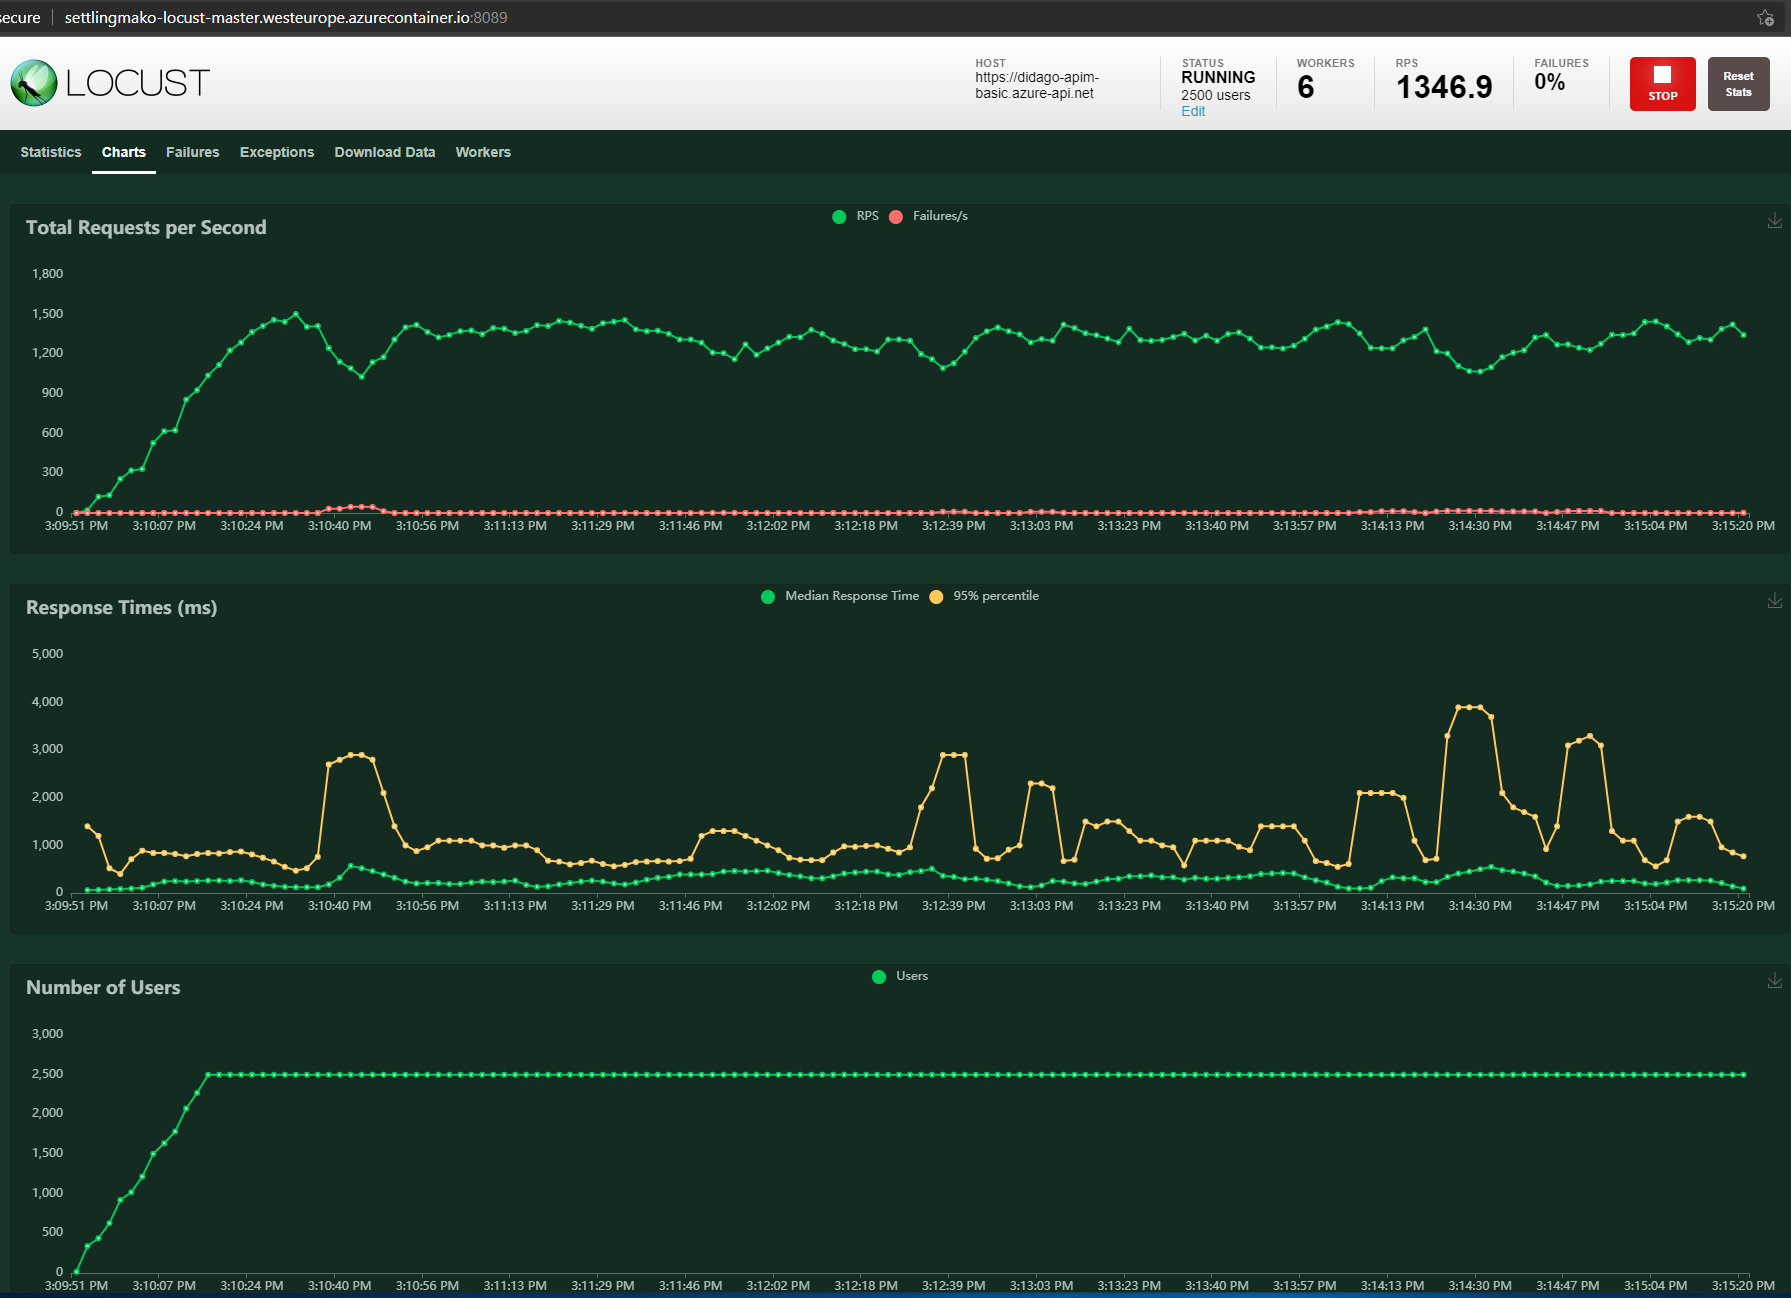Click the browser bookmark star icon
This screenshot has width=1791, height=1298.
(x=1765, y=18)
